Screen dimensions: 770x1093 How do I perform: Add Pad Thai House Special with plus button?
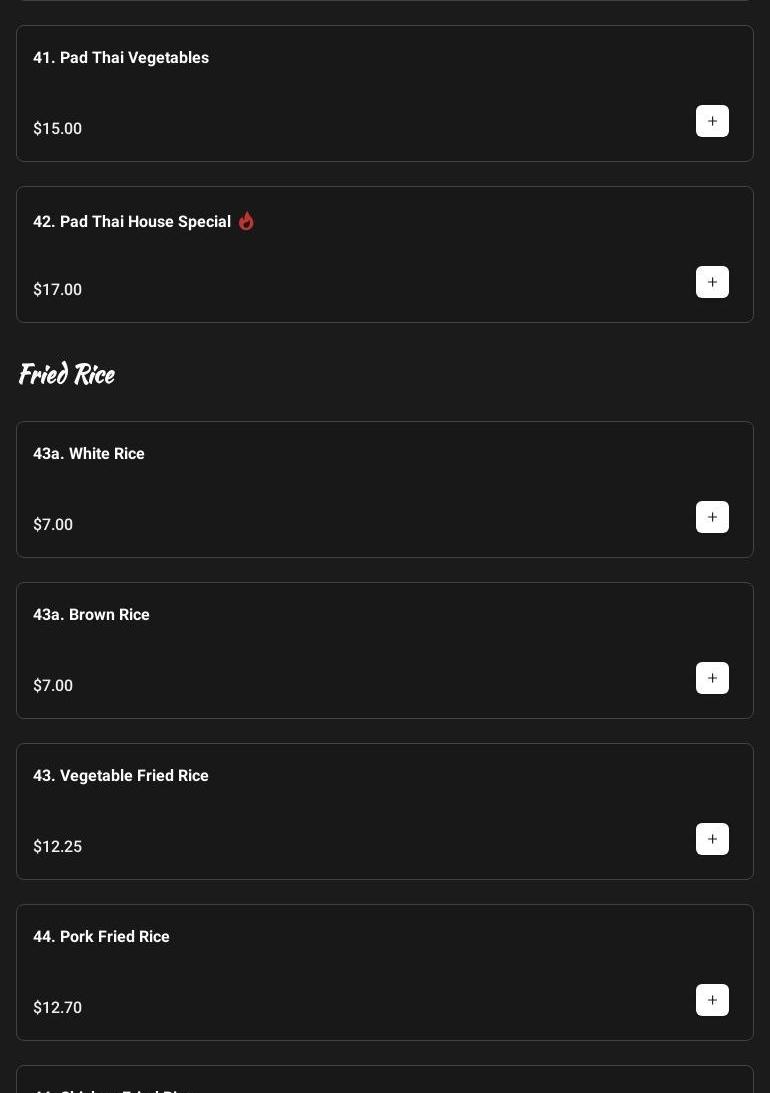coord(712,282)
